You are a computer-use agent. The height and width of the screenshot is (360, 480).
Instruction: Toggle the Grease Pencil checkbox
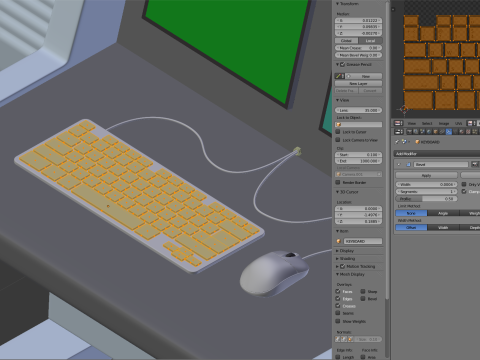click(x=342, y=64)
